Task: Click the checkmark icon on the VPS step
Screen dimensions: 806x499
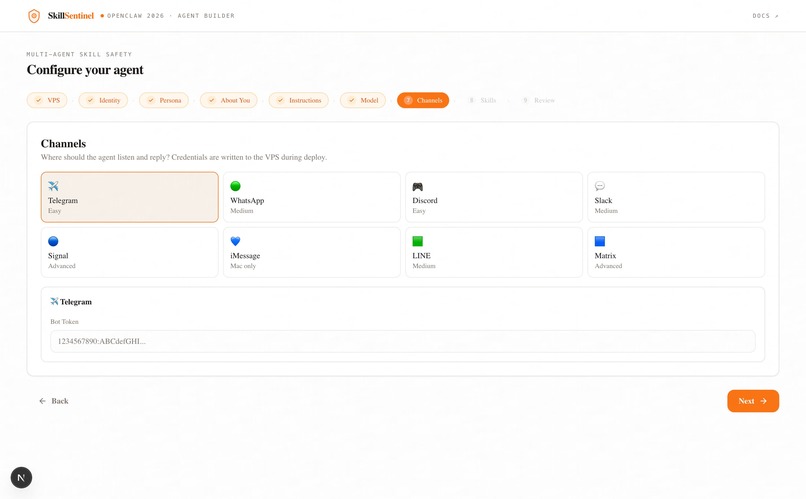Action: point(39,100)
